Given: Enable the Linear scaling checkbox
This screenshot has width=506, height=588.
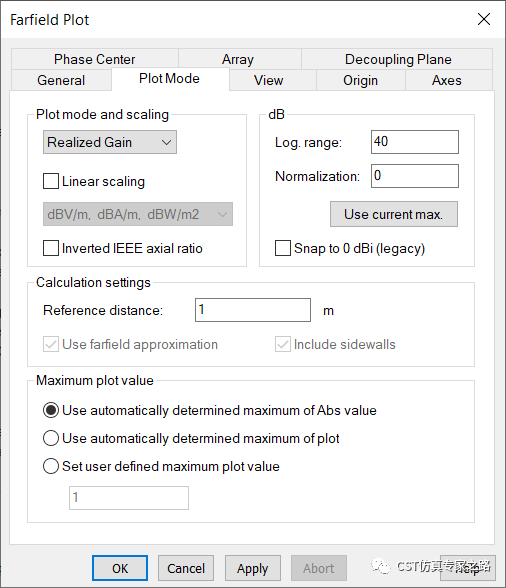Looking at the screenshot, I should 51,181.
